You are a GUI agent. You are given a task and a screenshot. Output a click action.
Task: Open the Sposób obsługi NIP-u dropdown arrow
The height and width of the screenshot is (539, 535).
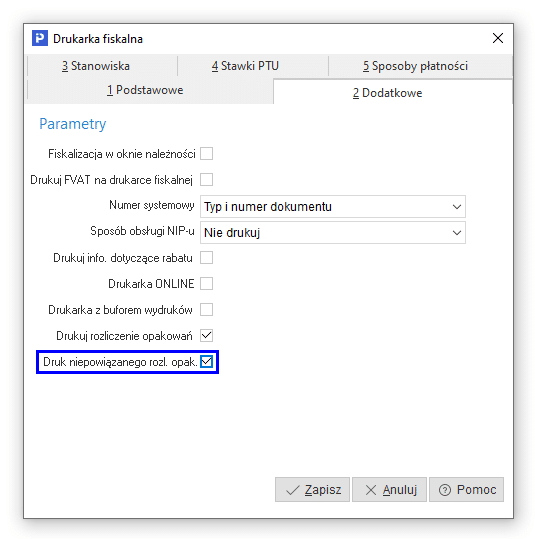[x=457, y=233]
